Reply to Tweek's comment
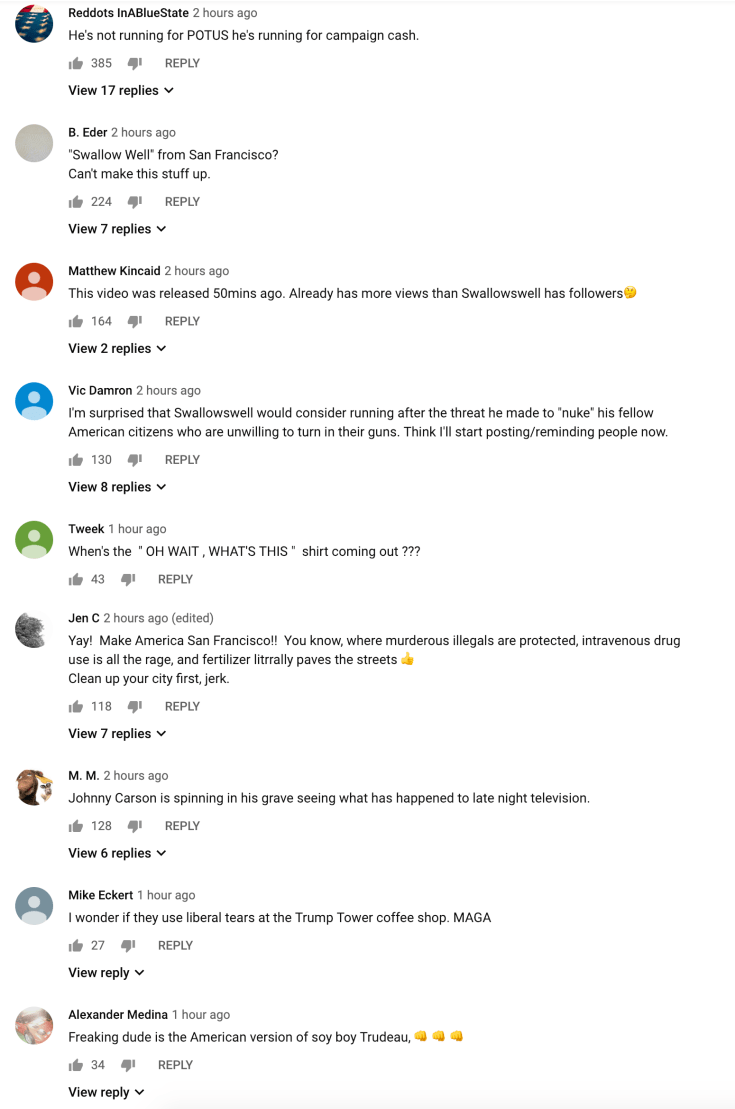Screen dimensions: 735x1109 (175, 578)
